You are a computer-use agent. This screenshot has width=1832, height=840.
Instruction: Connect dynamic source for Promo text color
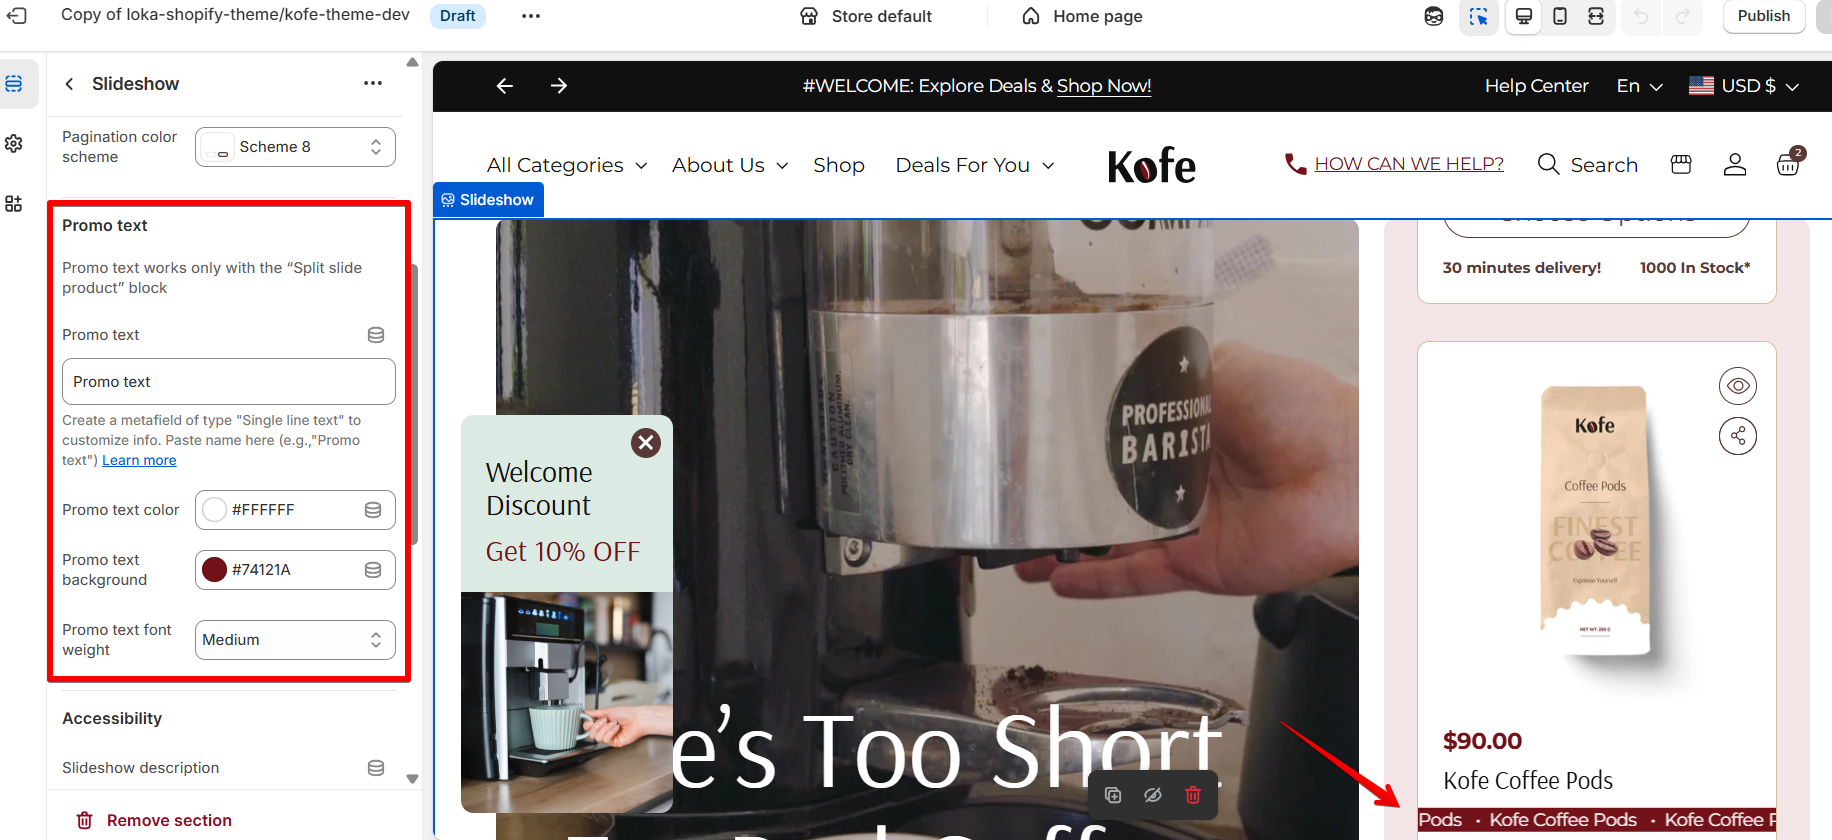(373, 510)
